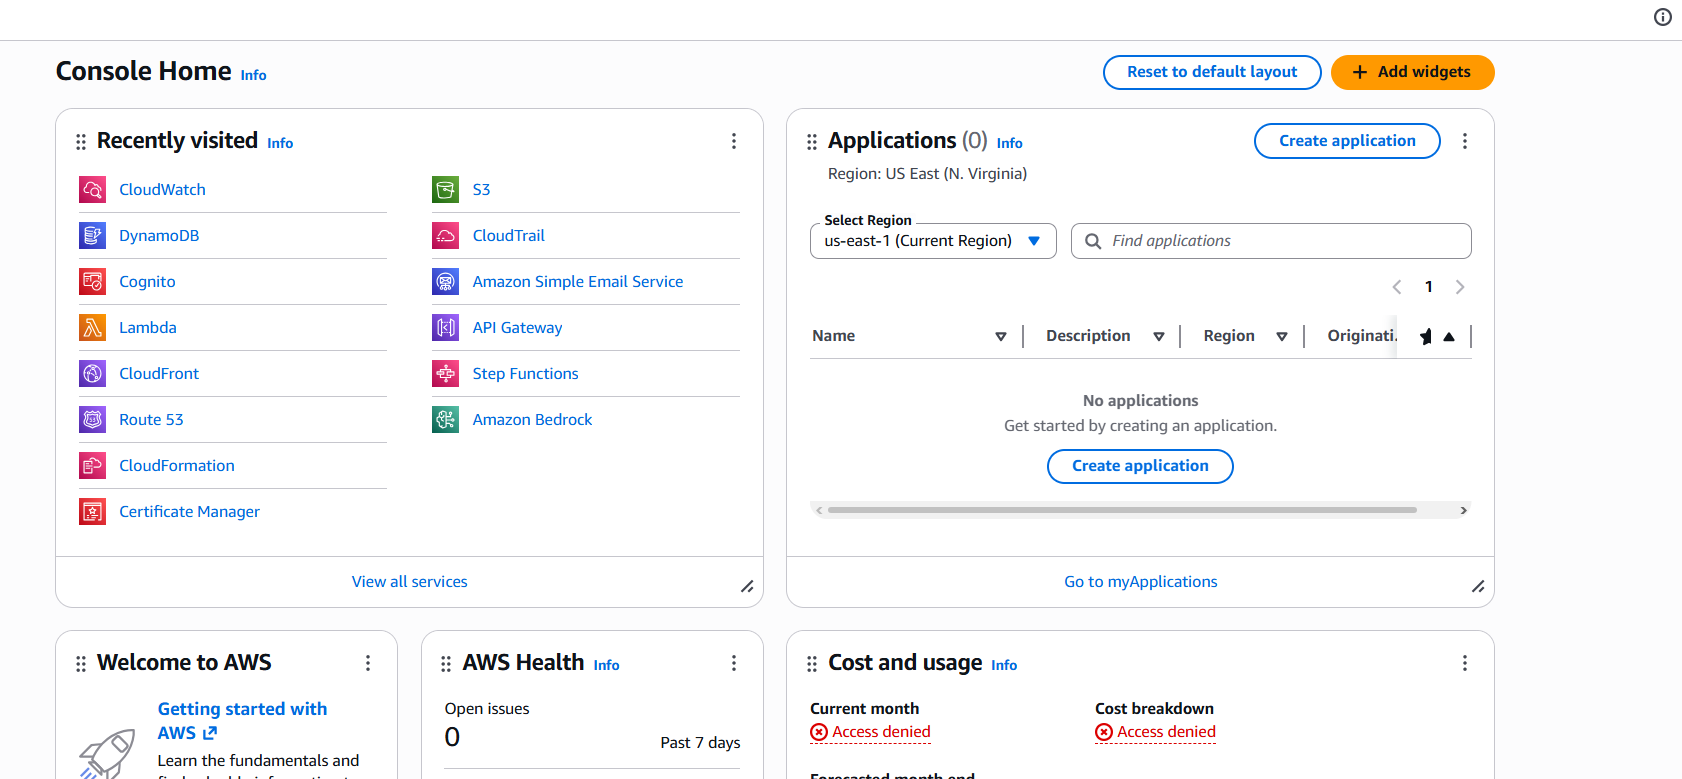The width and height of the screenshot is (1682, 779).
Task: Click the Cognito service icon
Action: 92,281
